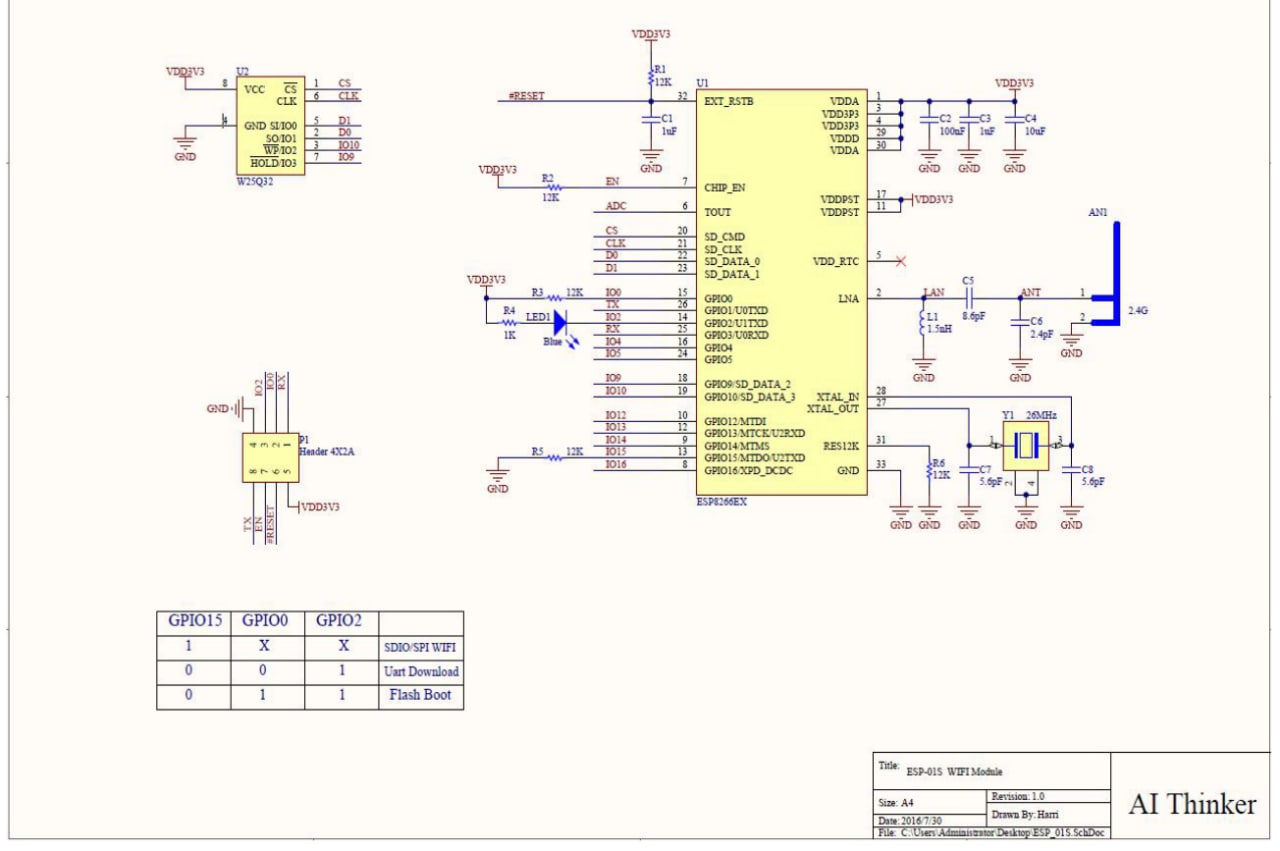Select the C8 crystal load capacitor
1280x851 pixels.
(x=1071, y=469)
